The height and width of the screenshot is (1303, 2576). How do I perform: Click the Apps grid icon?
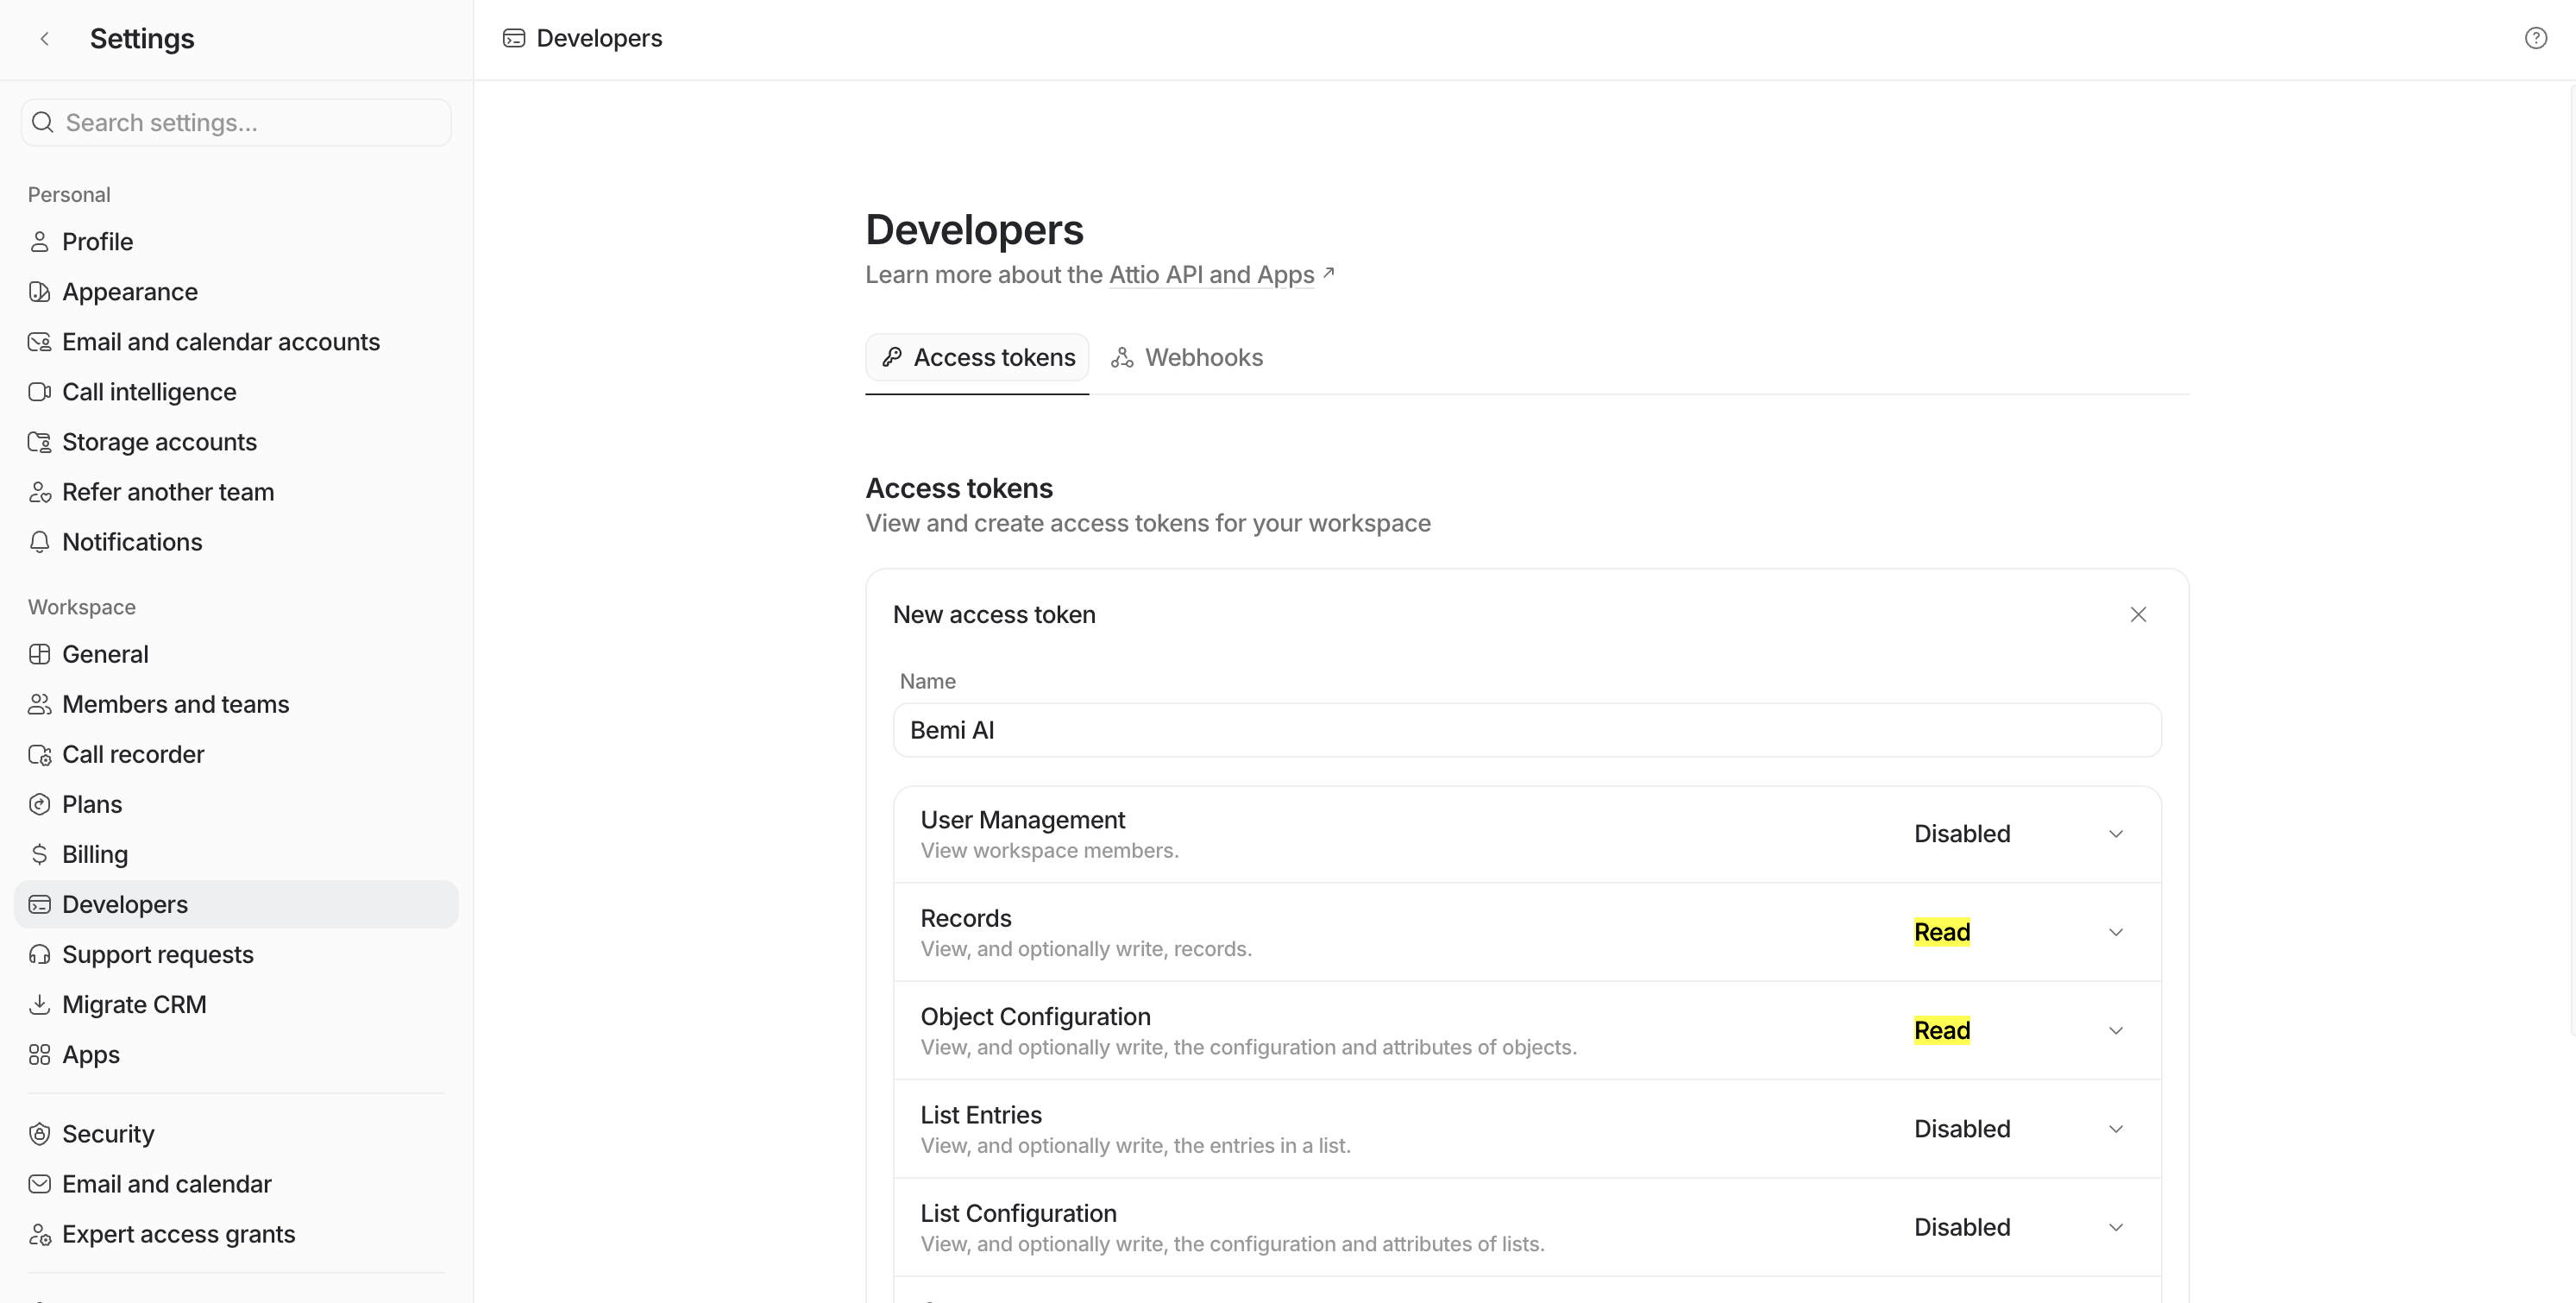pyautogui.click(x=39, y=1055)
